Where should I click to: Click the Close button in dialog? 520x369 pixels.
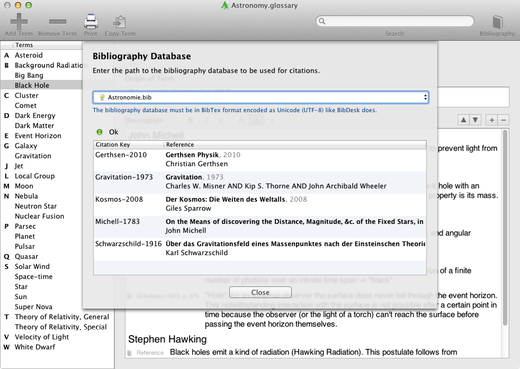(260, 292)
